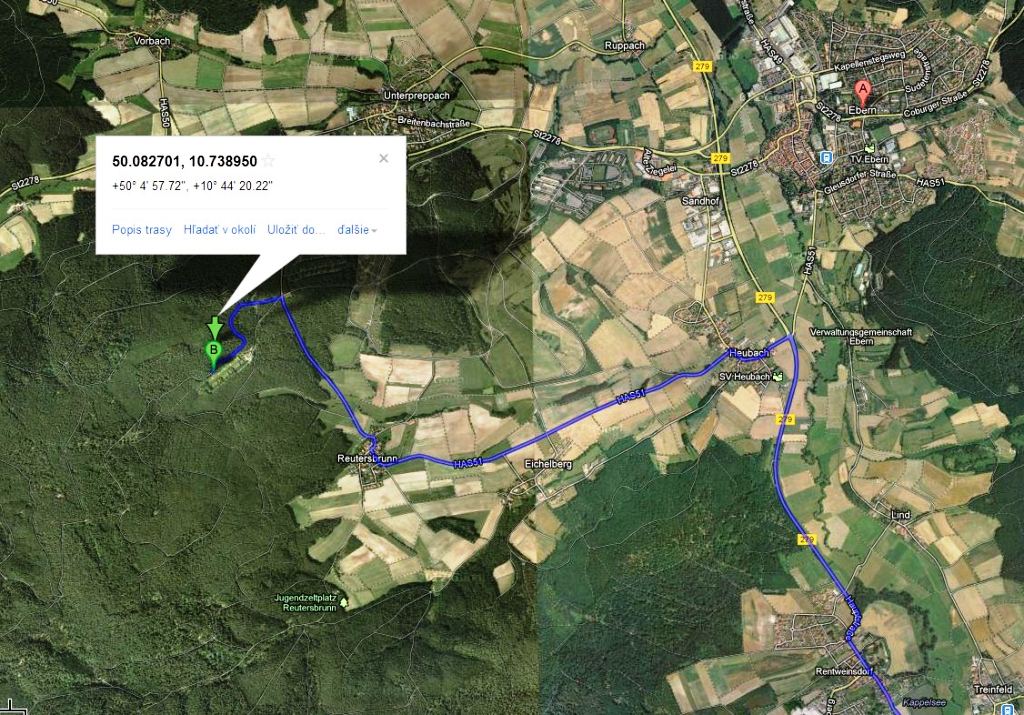Click the Uložiť do... link

(296, 230)
